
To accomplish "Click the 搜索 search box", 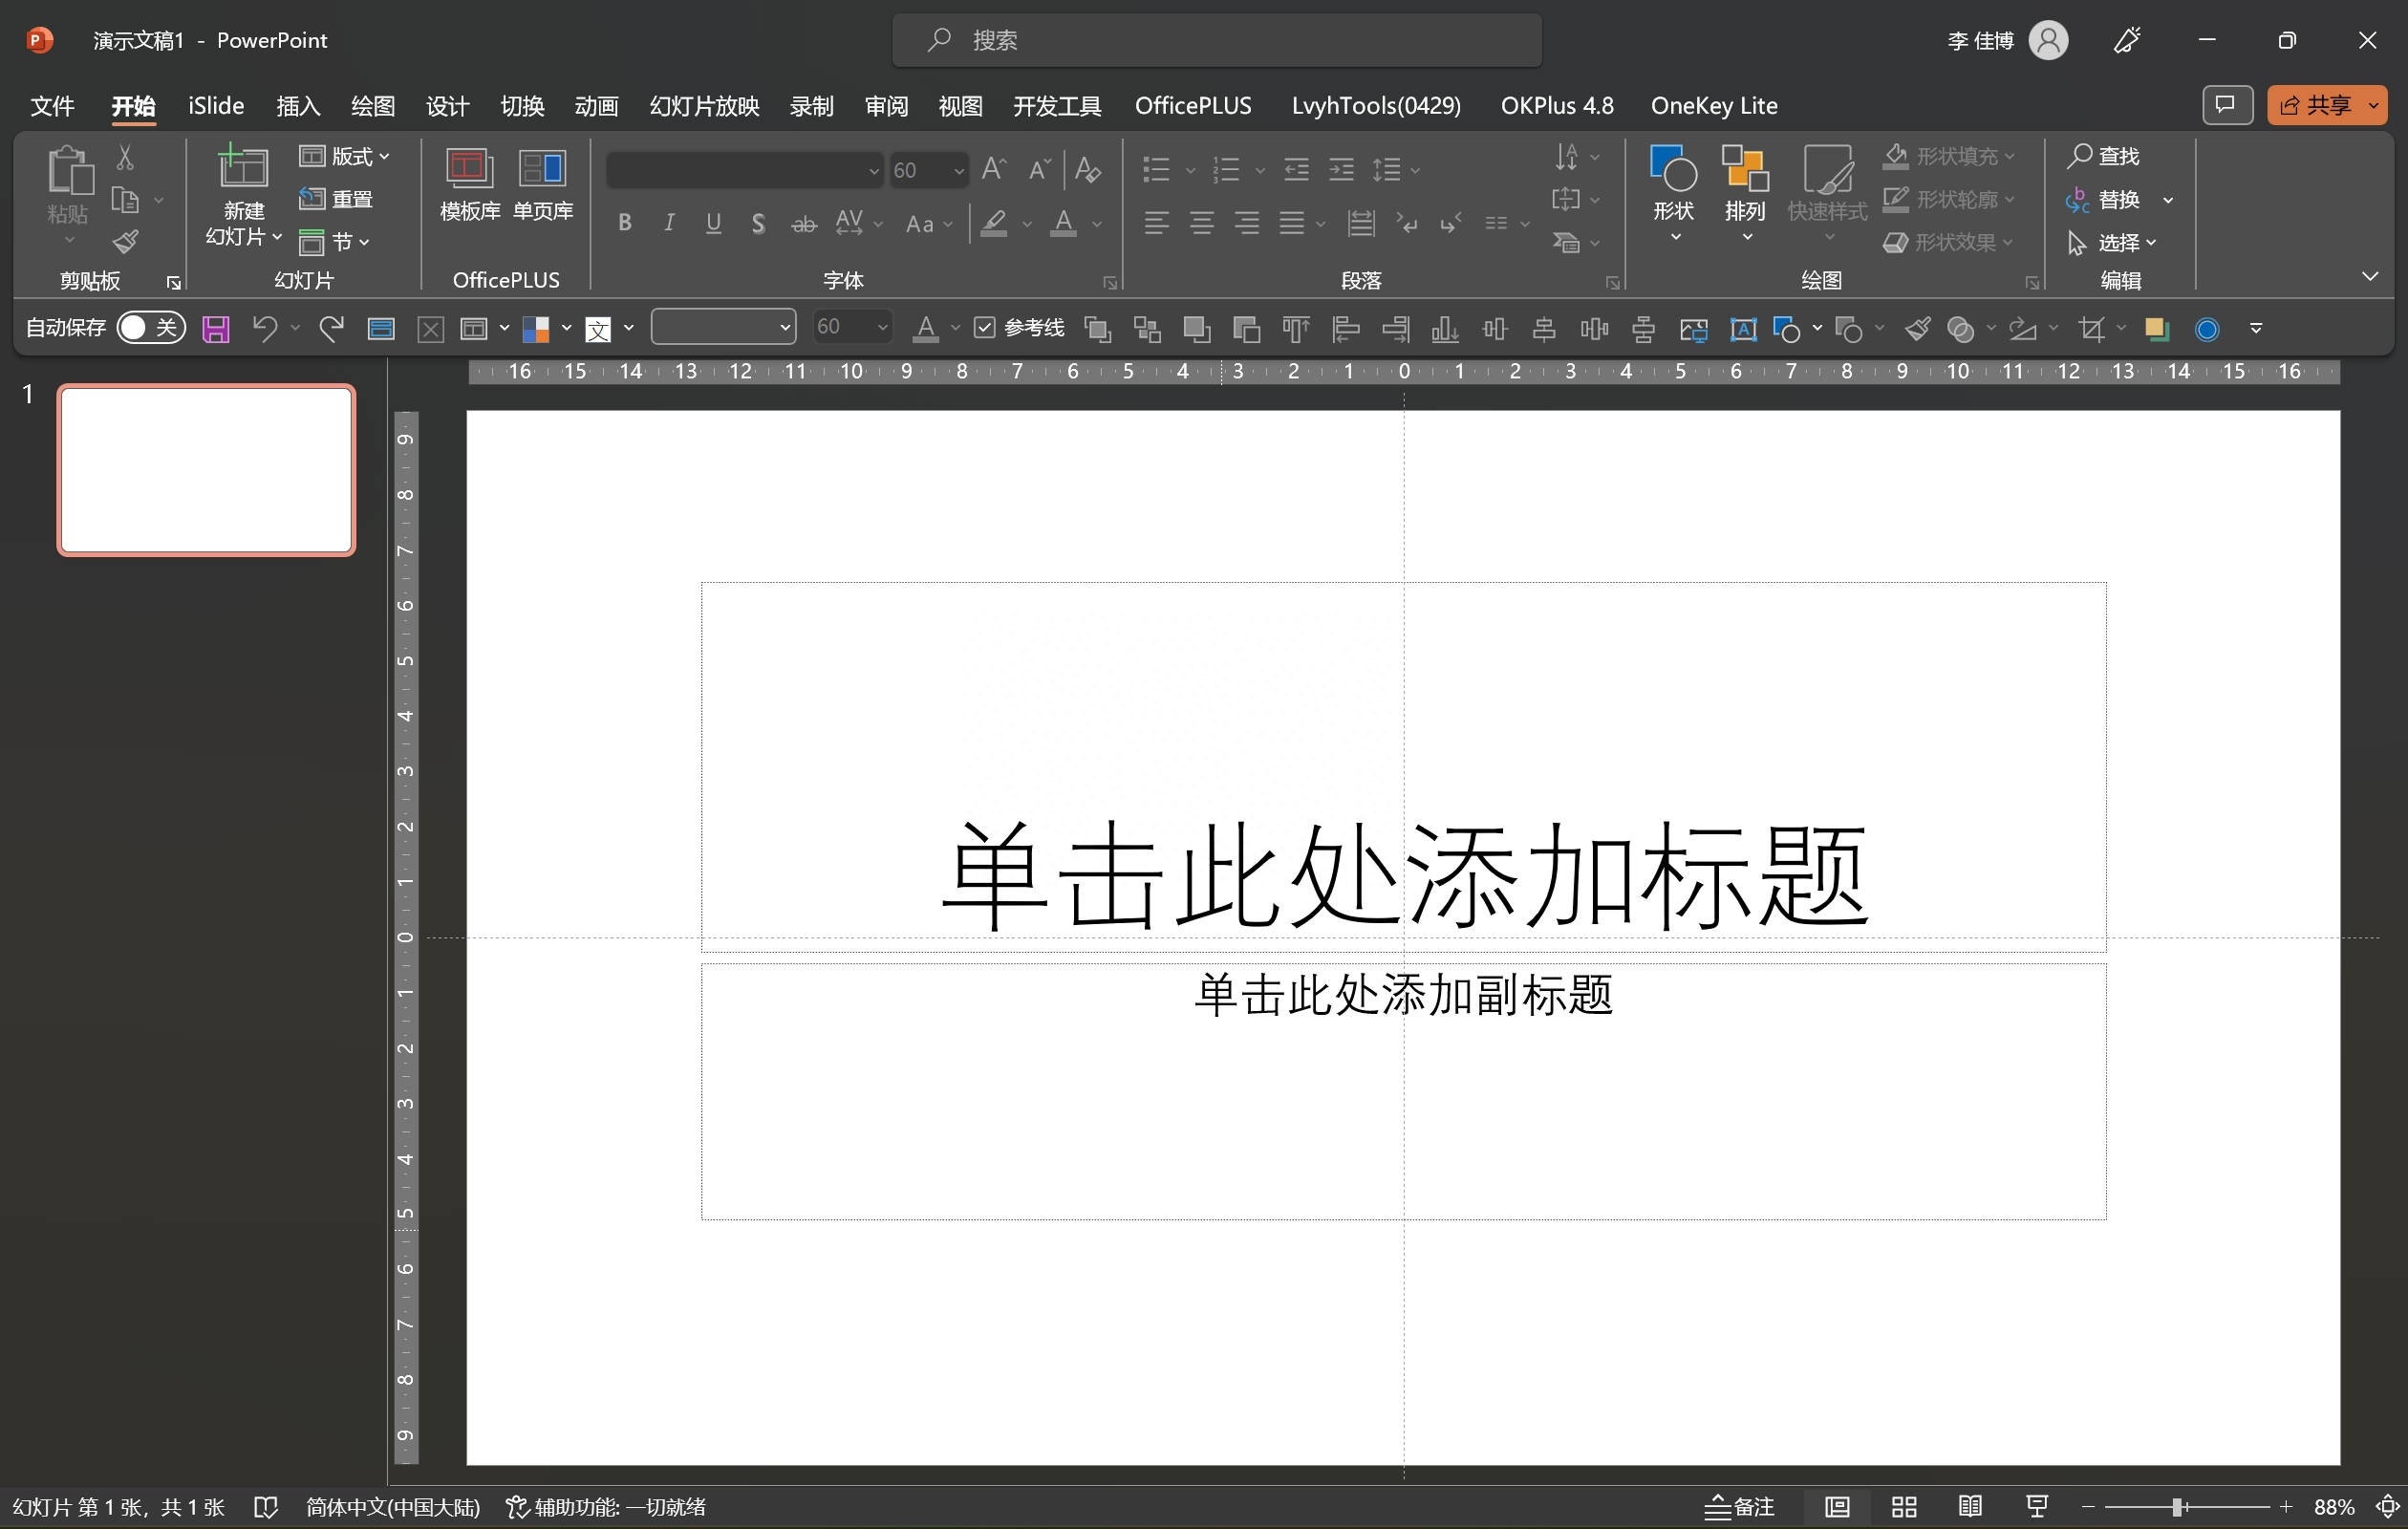I will click(1216, 40).
